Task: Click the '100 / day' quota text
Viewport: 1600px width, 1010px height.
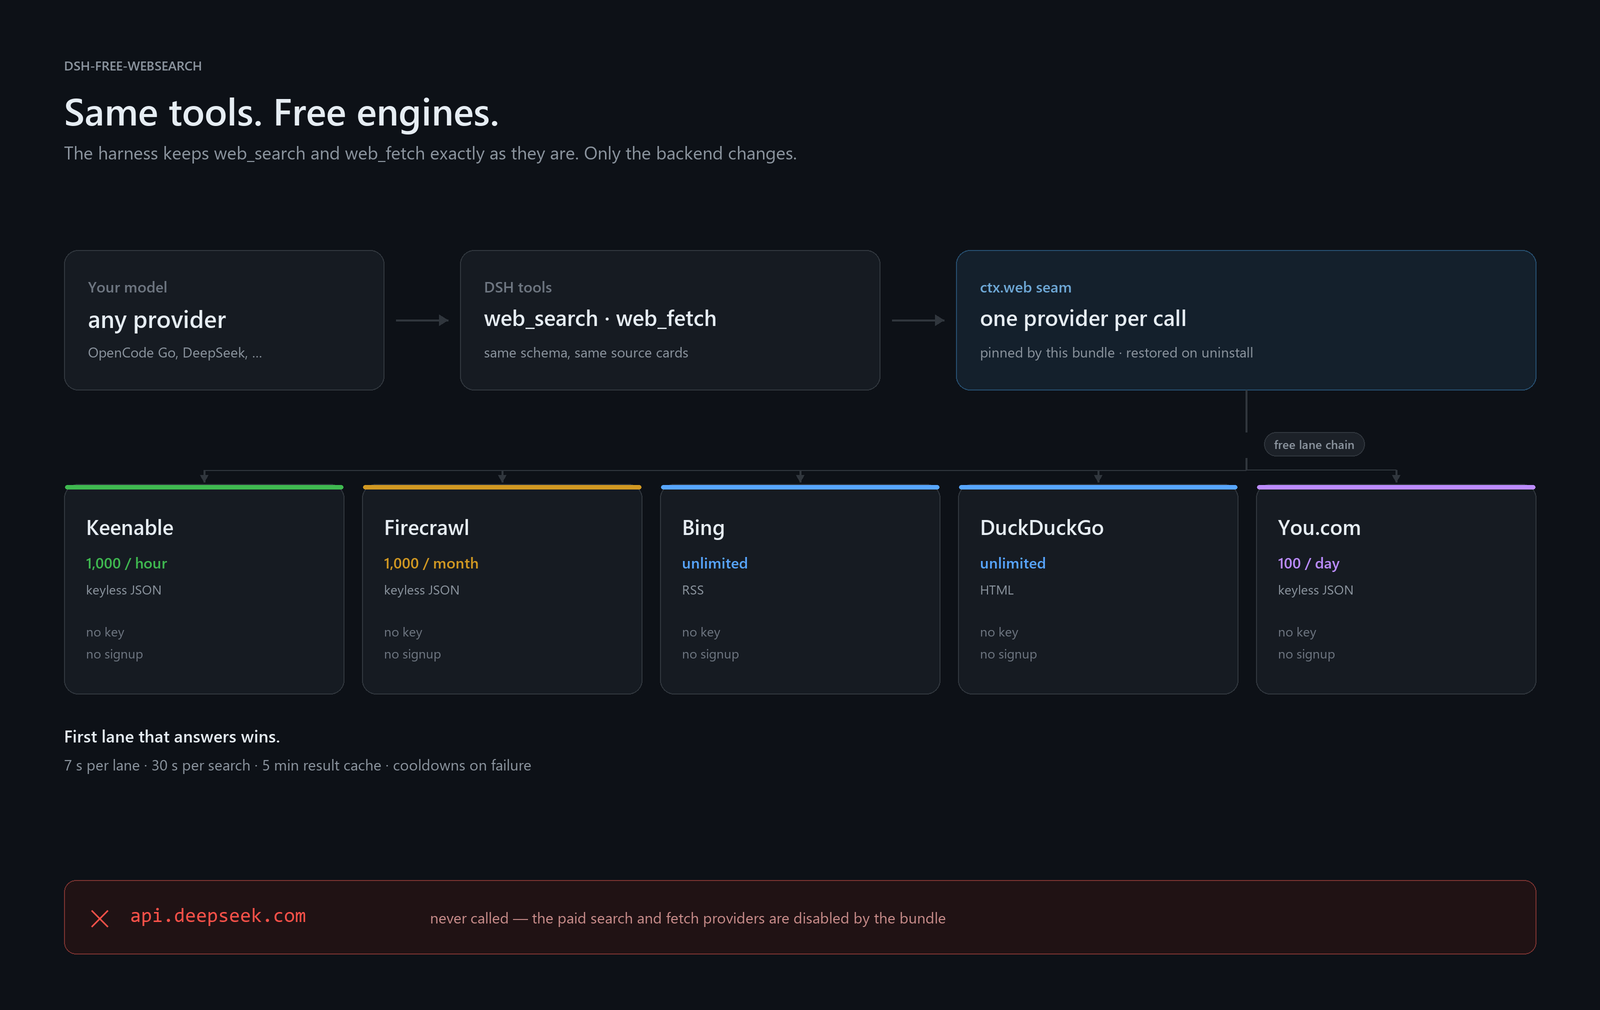Action: [x=1308, y=564]
